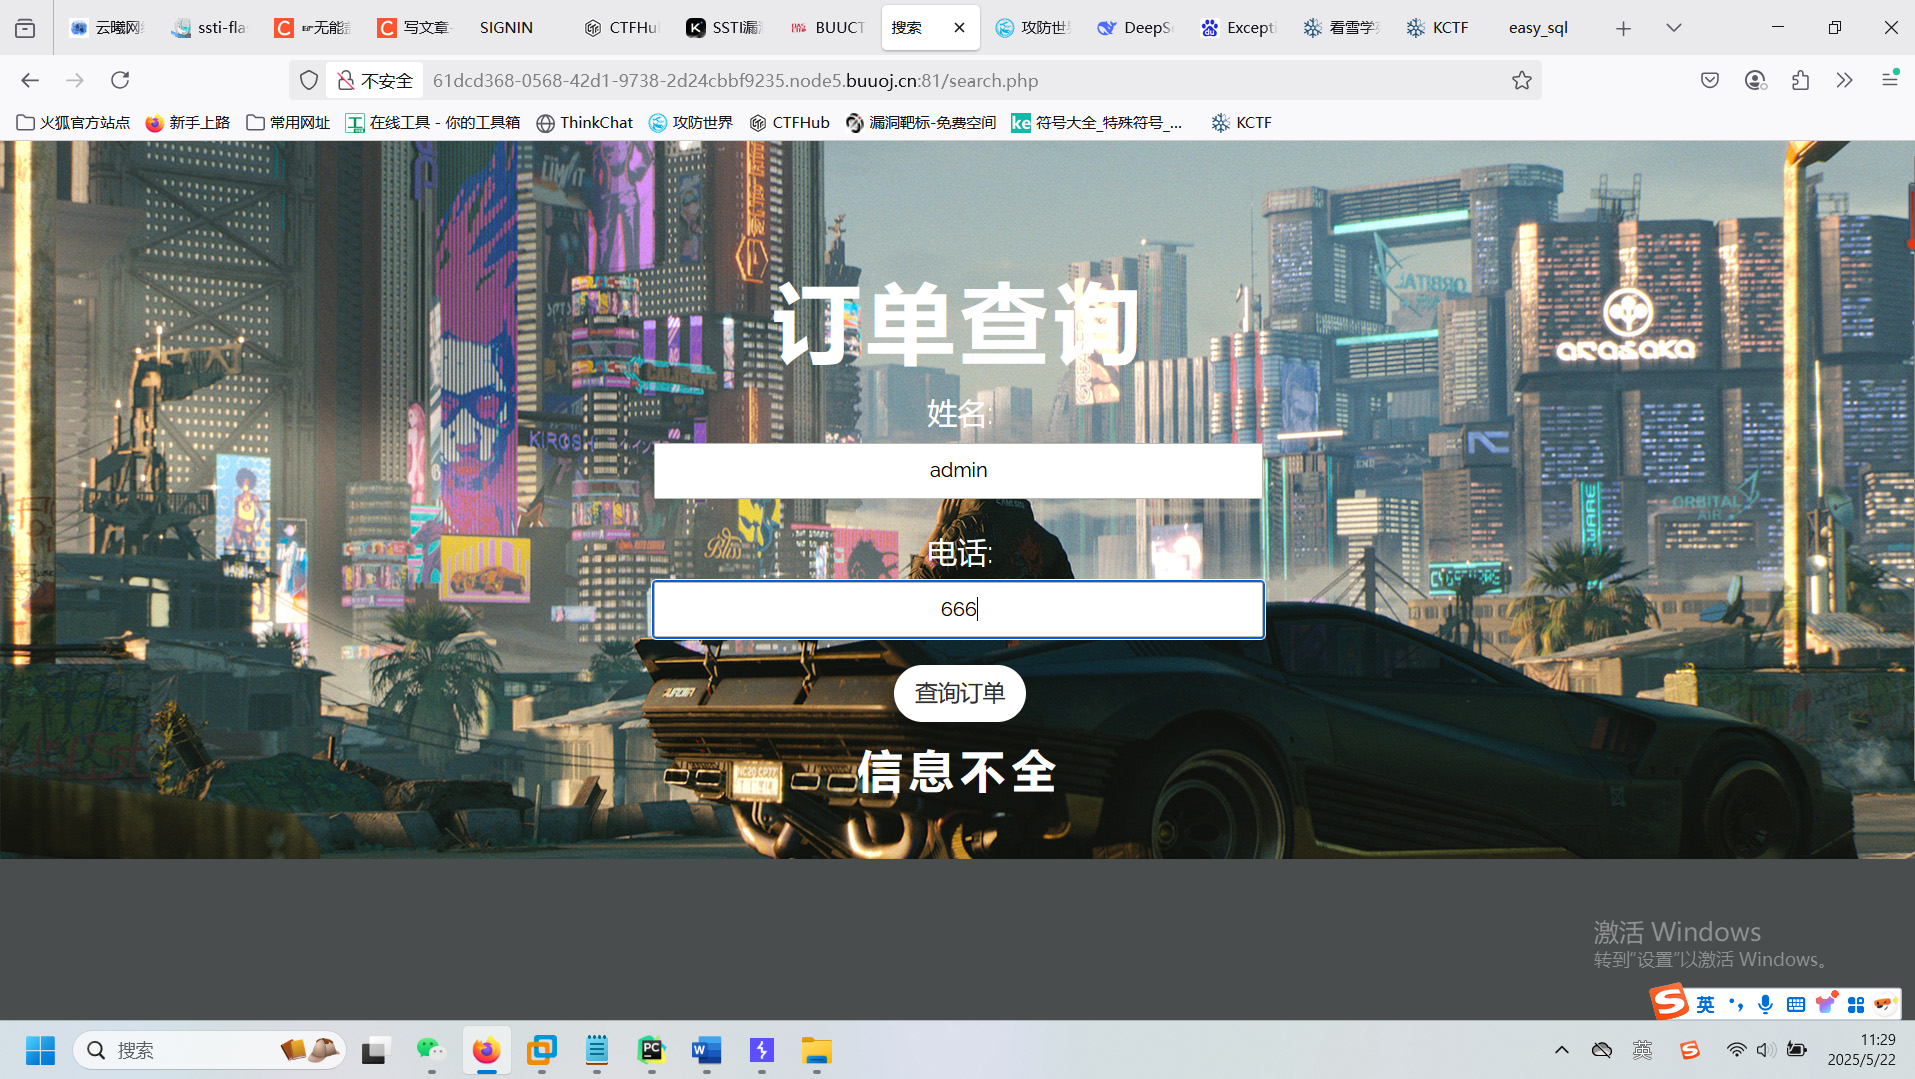Viewport: 1915px width, 1079px height.
Task: Open the Notepad icon on taskbar
Action: (x=597, y=1050)
